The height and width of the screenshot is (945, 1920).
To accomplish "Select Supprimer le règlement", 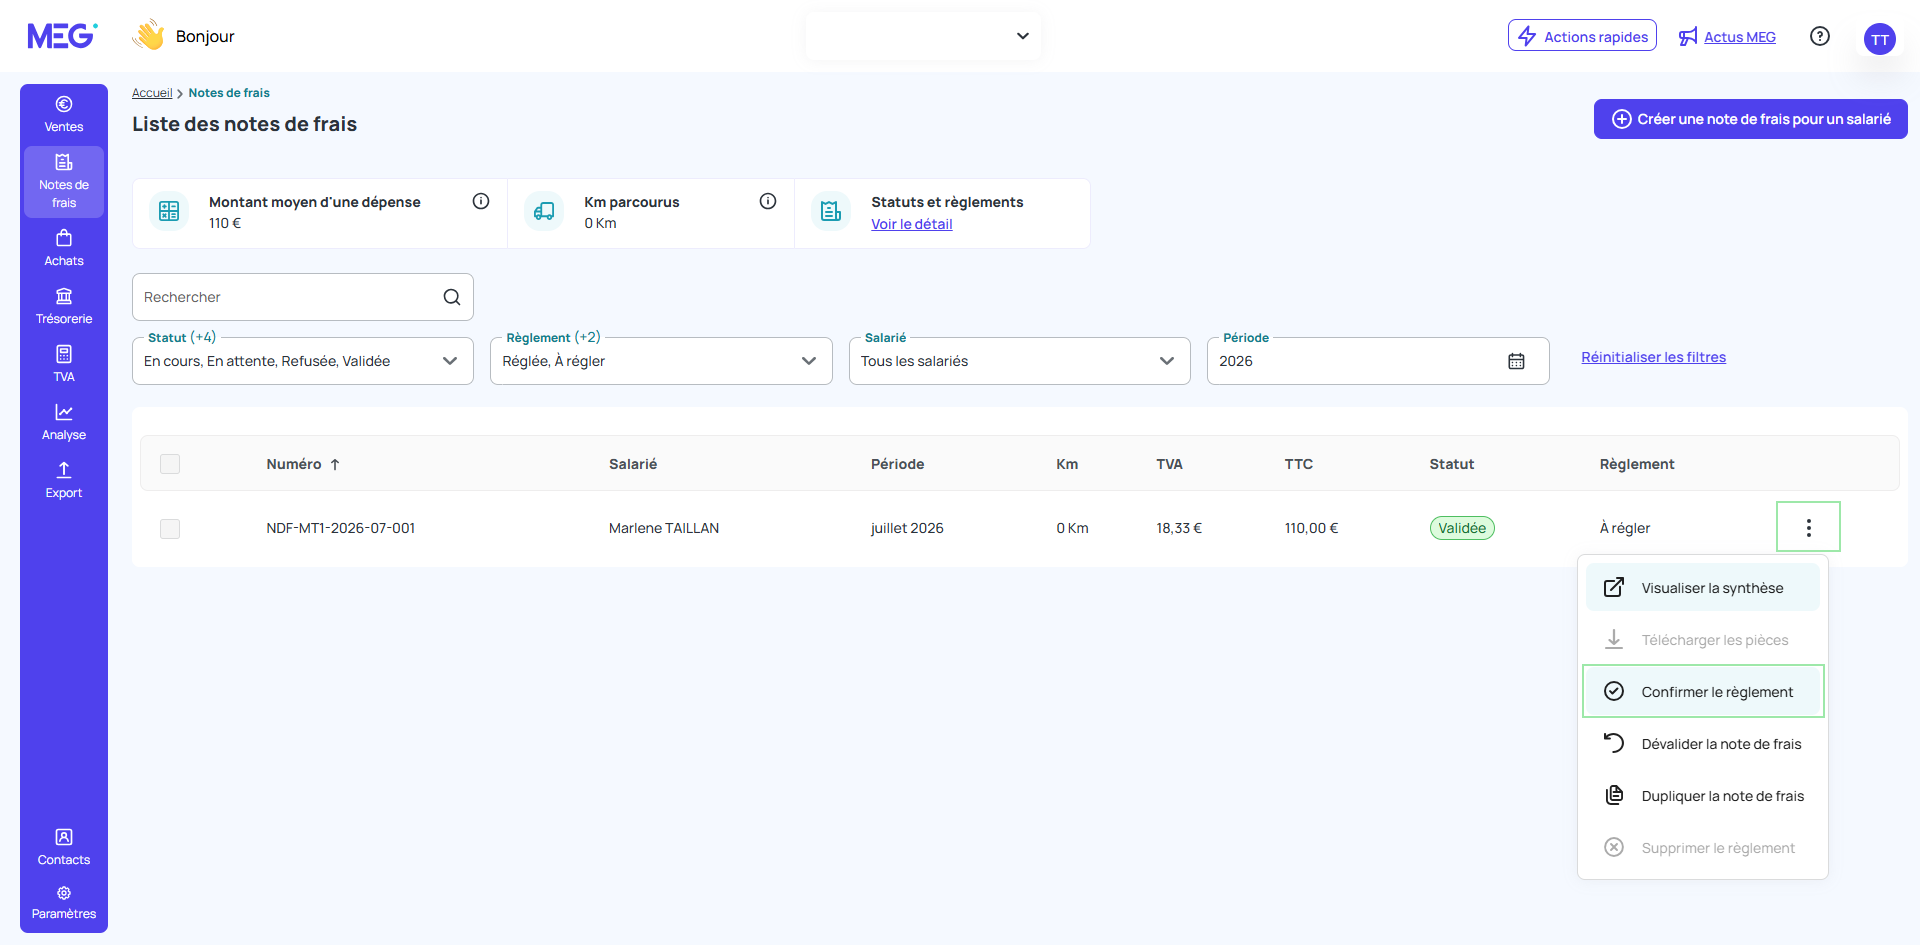I will (1703, 848).
